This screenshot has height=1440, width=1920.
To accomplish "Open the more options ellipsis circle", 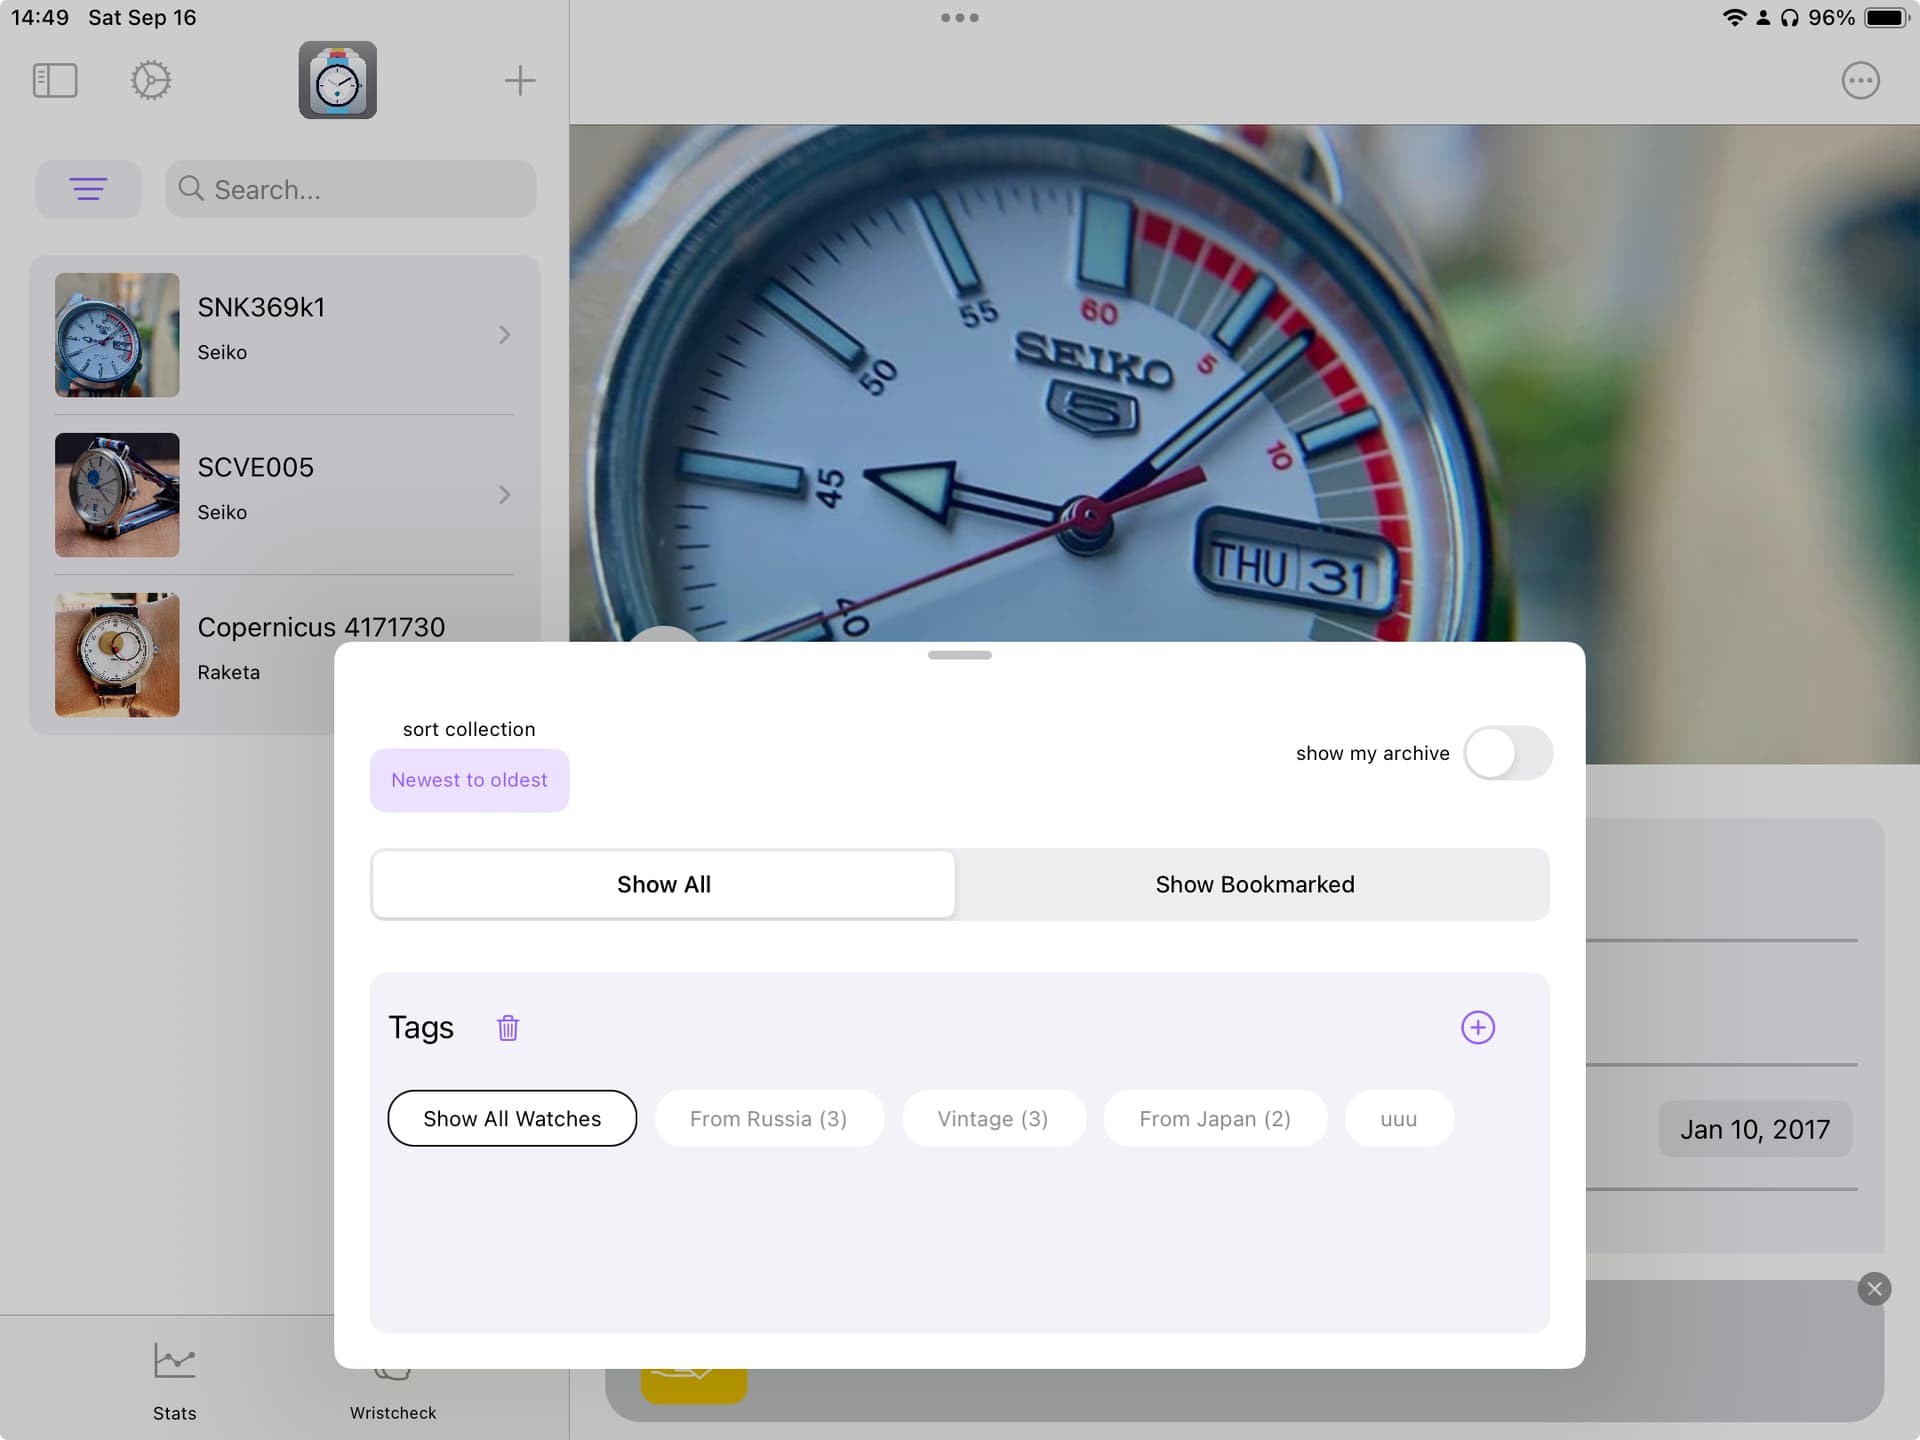I will pyautogui.click(x=1860, y=81).
